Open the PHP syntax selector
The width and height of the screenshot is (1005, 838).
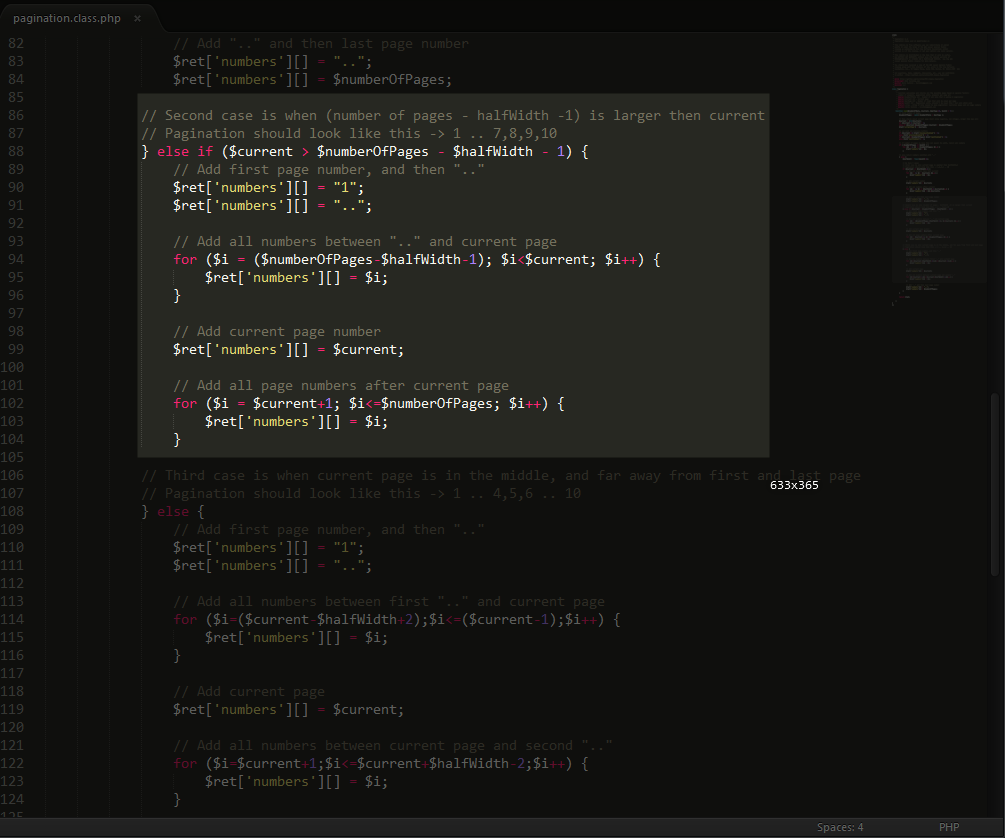tap(948, 827)
